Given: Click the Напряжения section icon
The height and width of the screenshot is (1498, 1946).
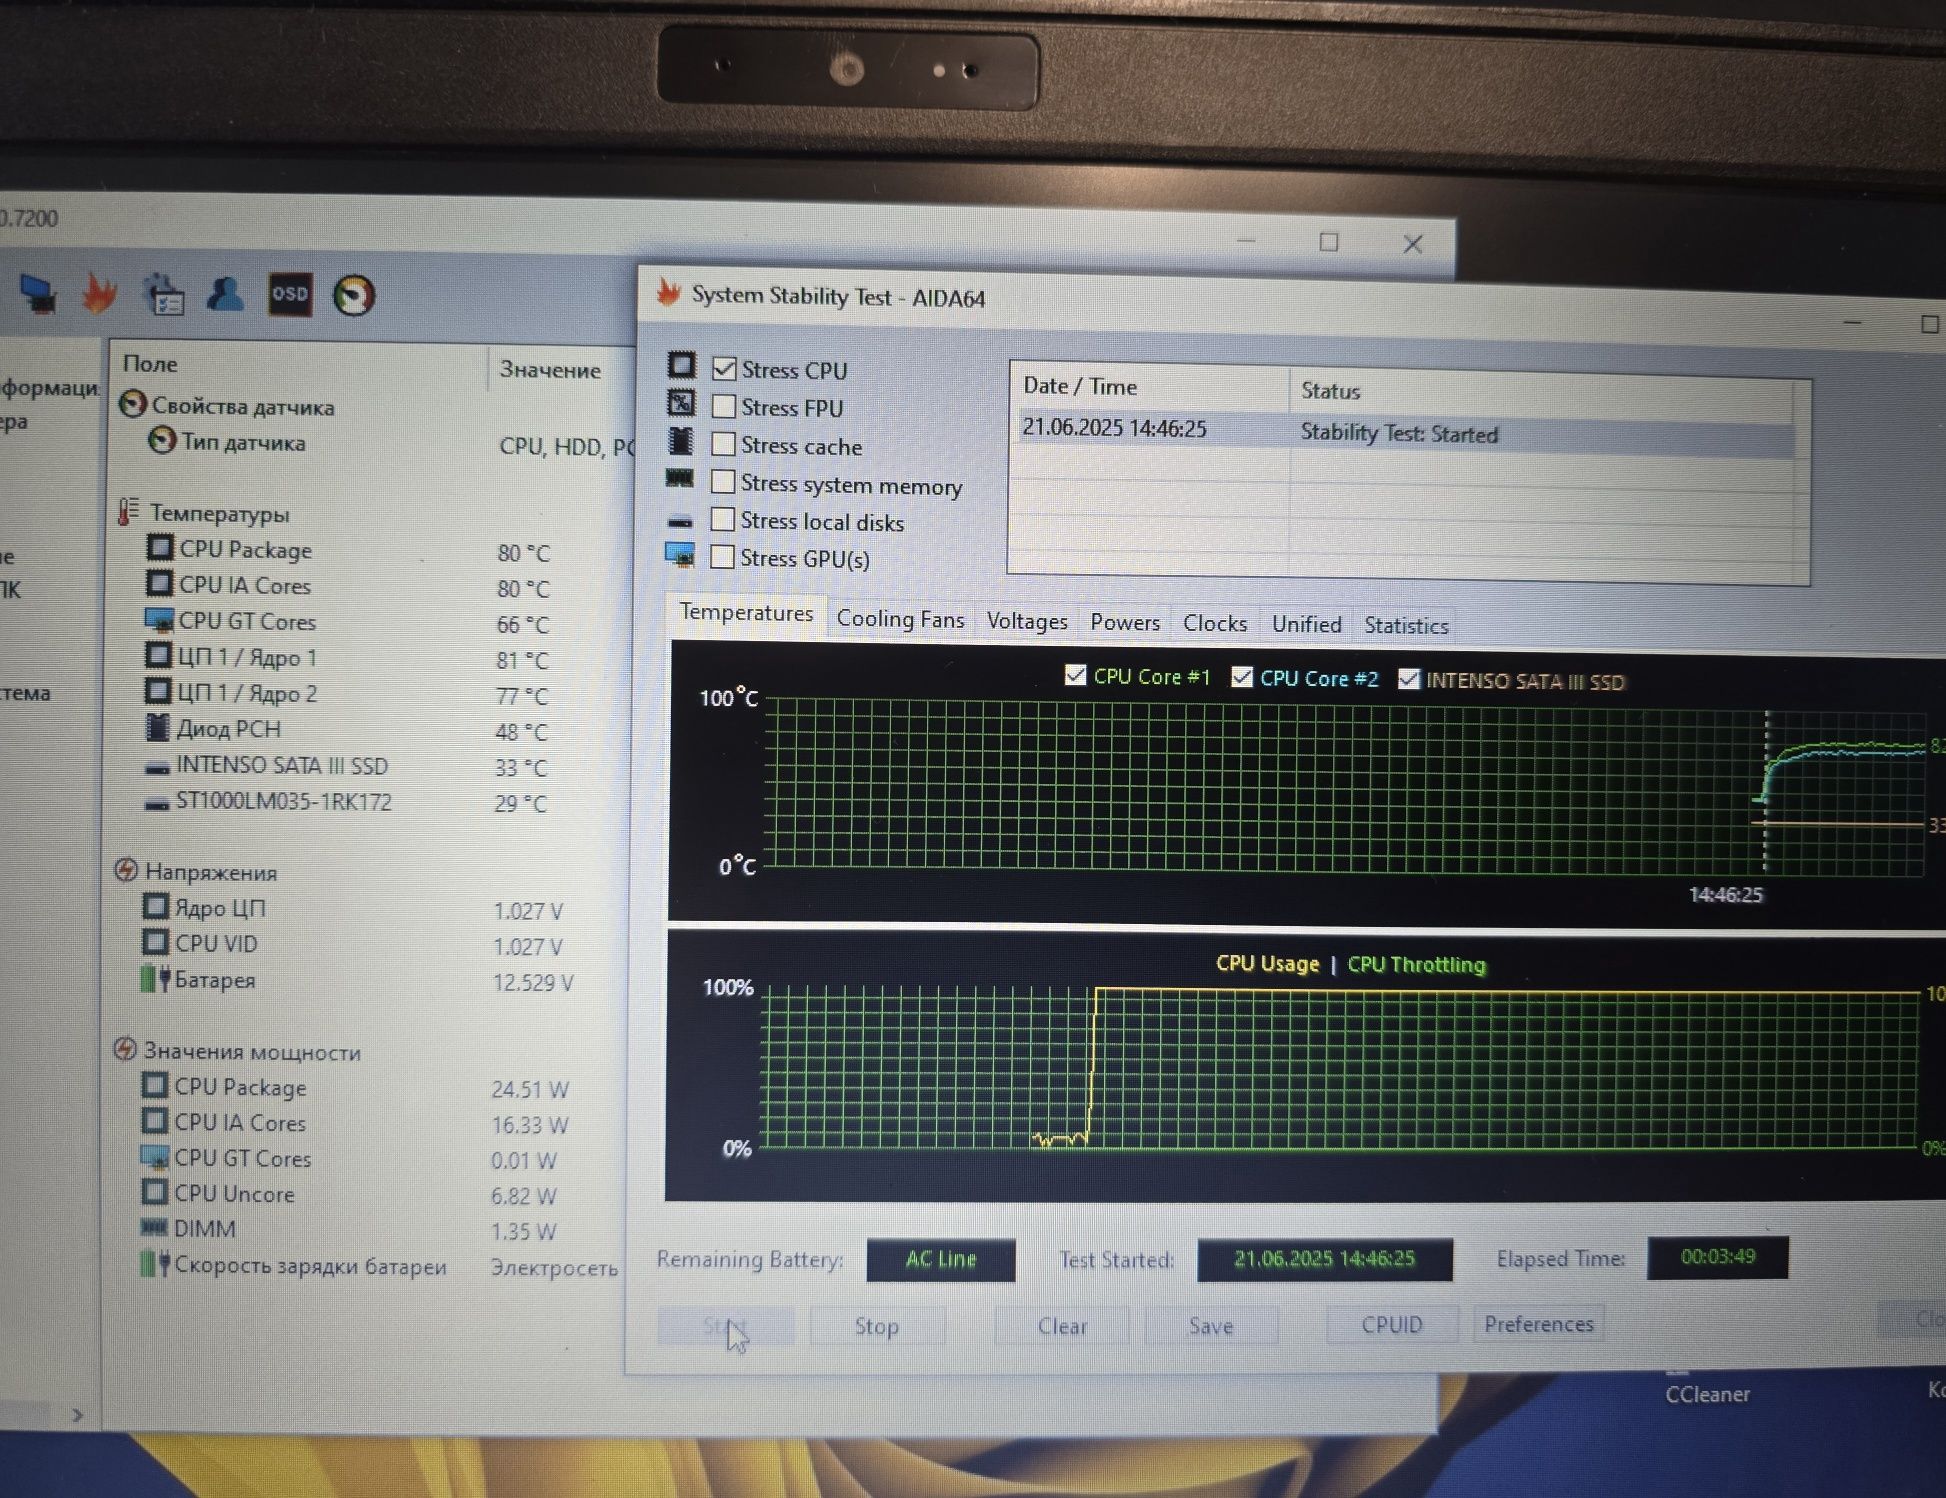Looking at the screenshot, I should [x=126, y=870].
